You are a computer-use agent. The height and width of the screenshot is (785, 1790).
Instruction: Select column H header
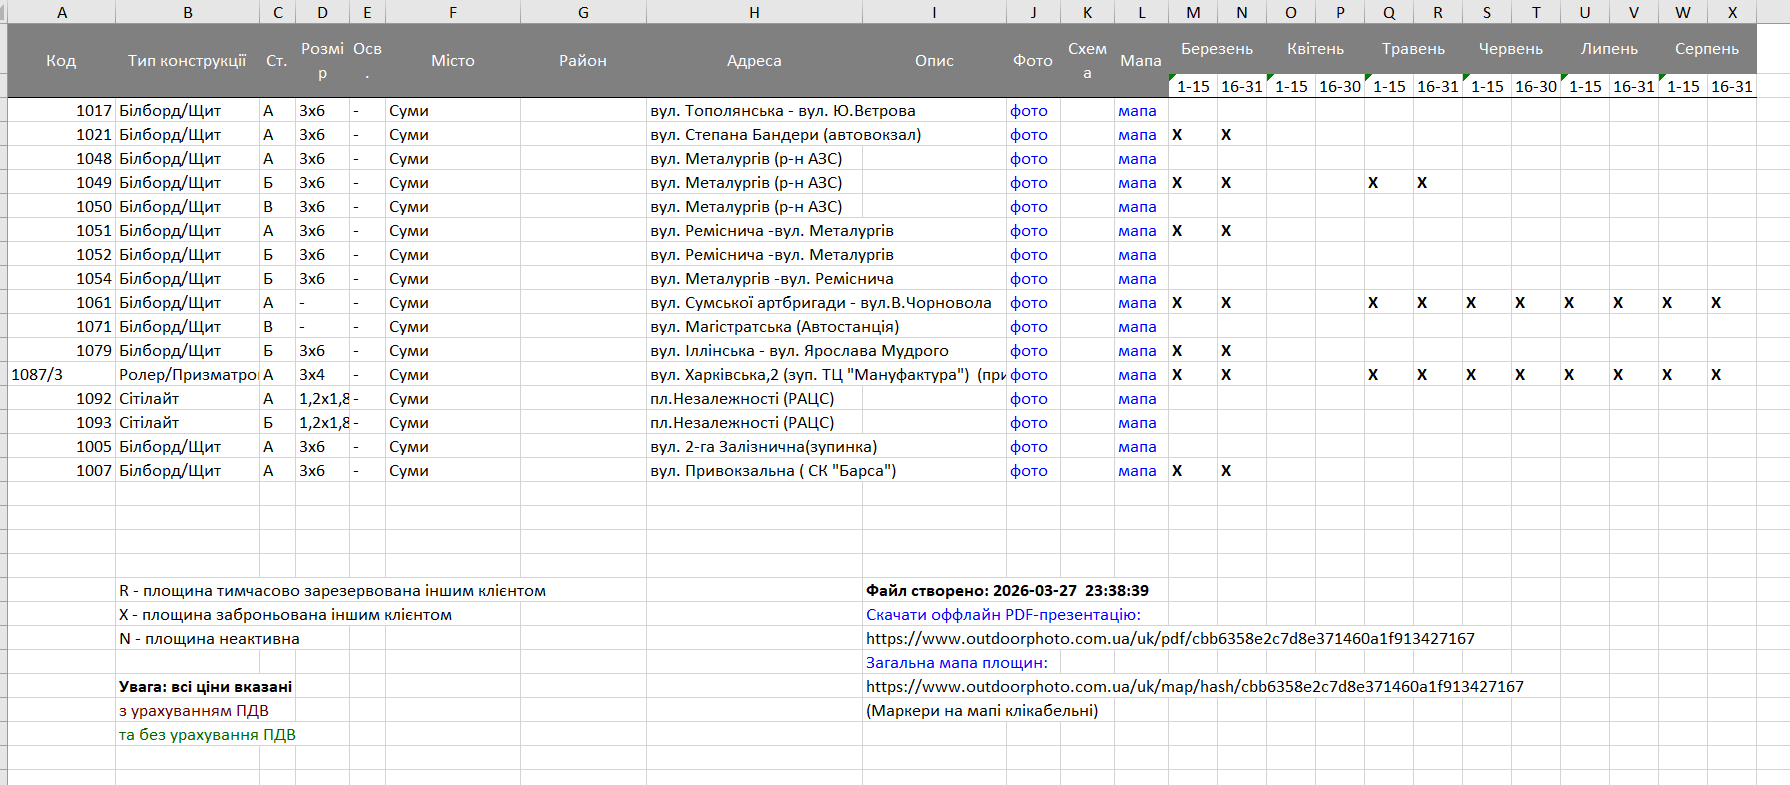754,12
